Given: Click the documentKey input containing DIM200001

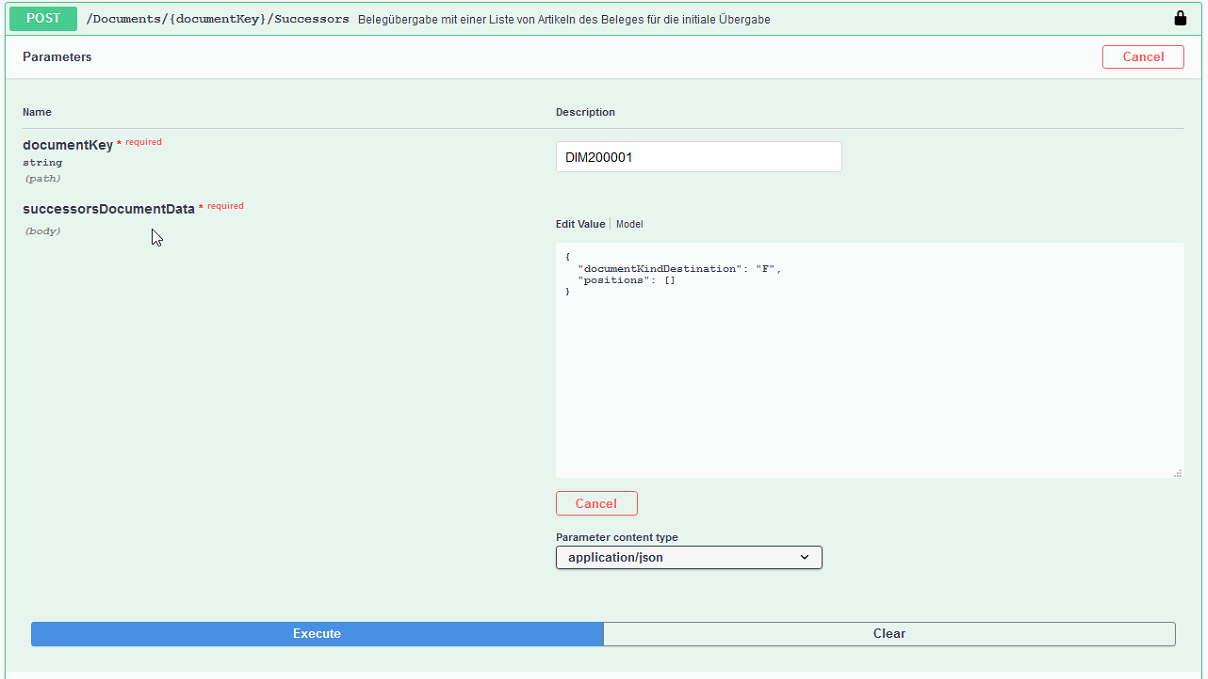Looking at the screenshot, I should [698, 156].
